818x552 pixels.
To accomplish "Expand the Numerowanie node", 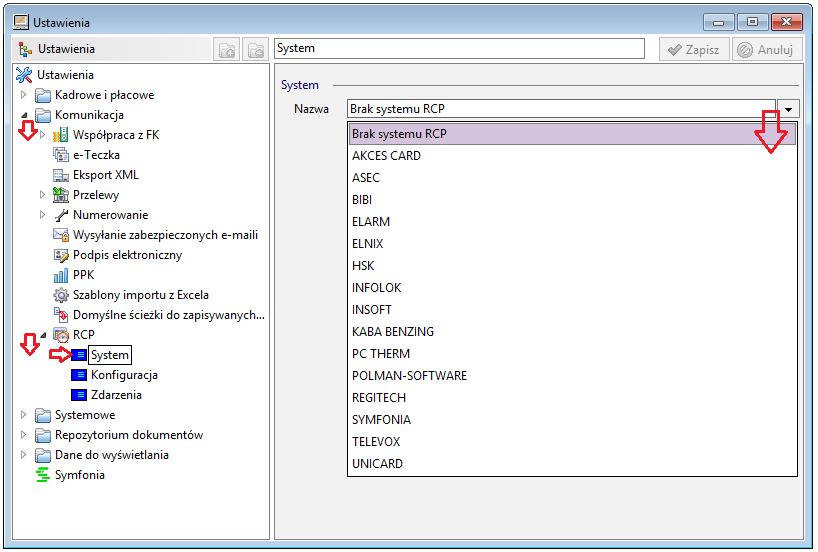I will (42, 215).
